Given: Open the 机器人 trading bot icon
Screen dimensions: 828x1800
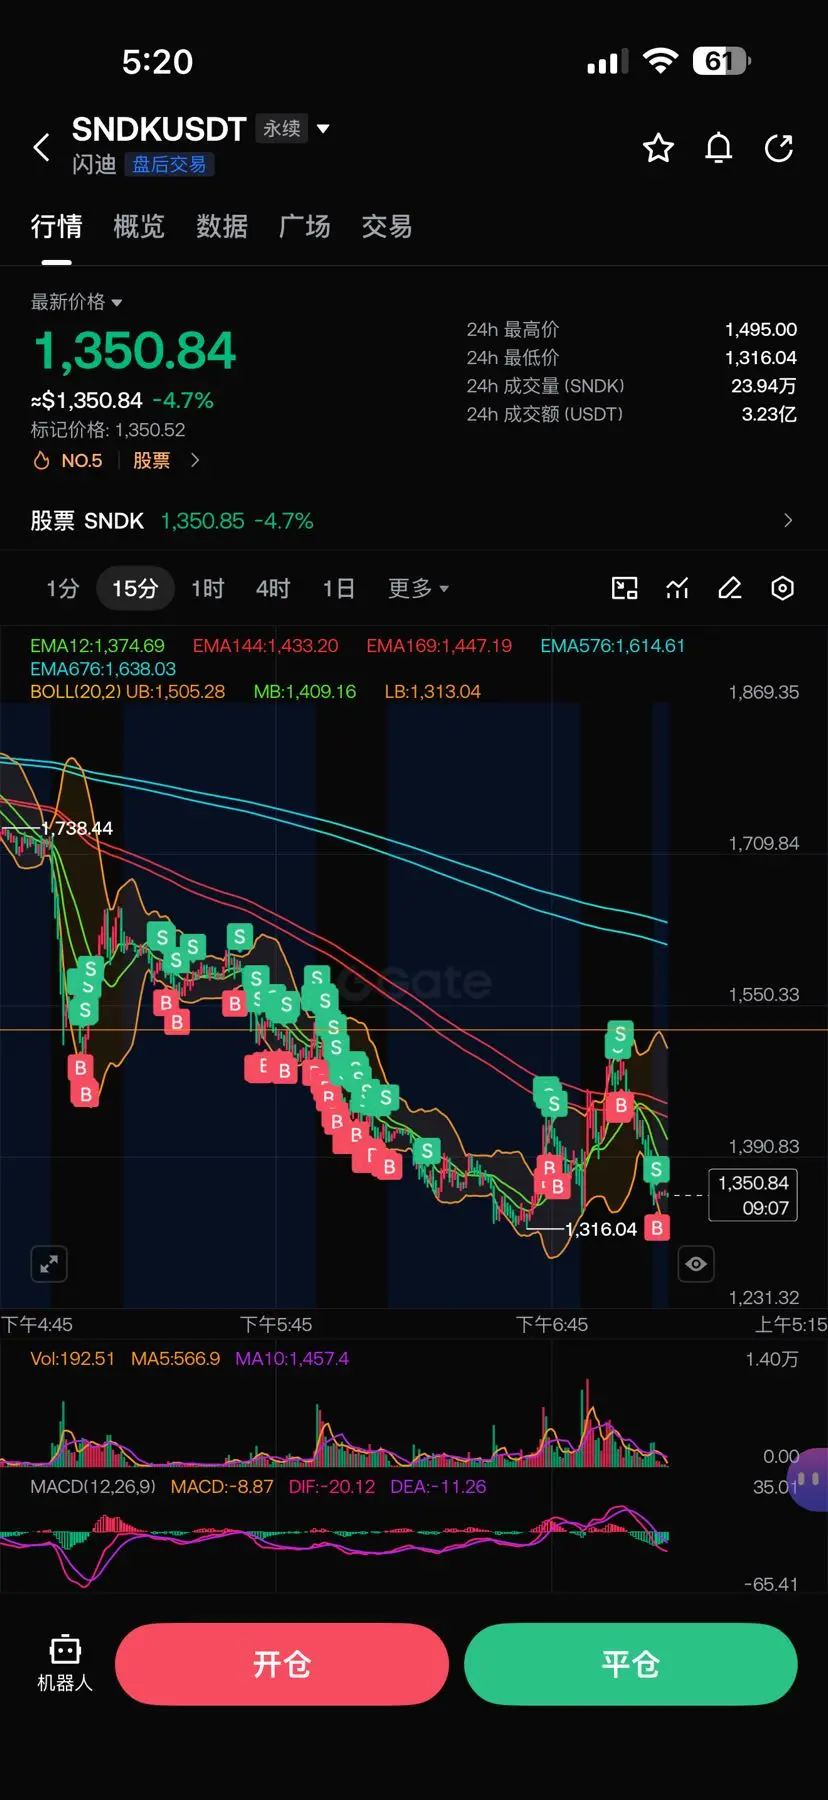Looking at the screenshot, I should [x=65, y=1664].
